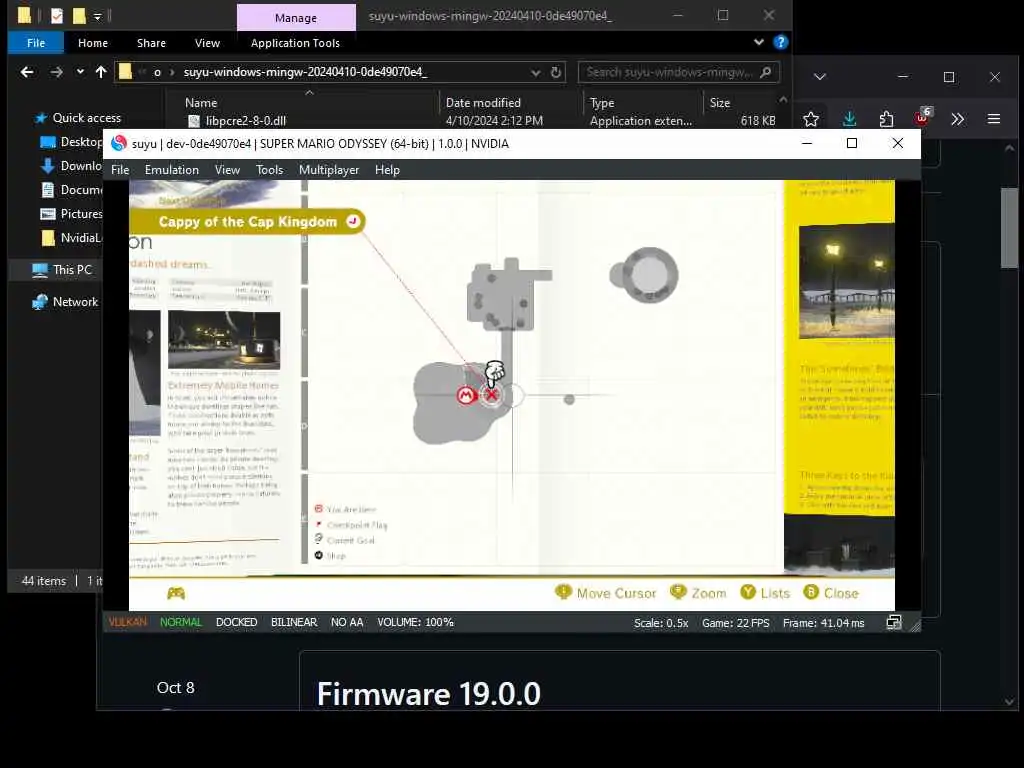Viewport: 1024px width, 768px height.
Task: Open the Share ribbon tab in File Explorer
Action: click(x=151, y=43)
